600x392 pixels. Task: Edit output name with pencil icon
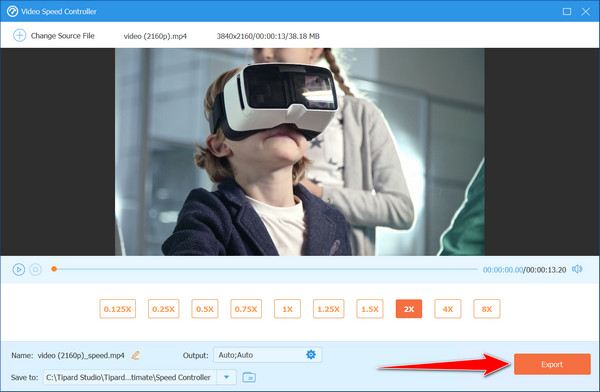[135, 355]
